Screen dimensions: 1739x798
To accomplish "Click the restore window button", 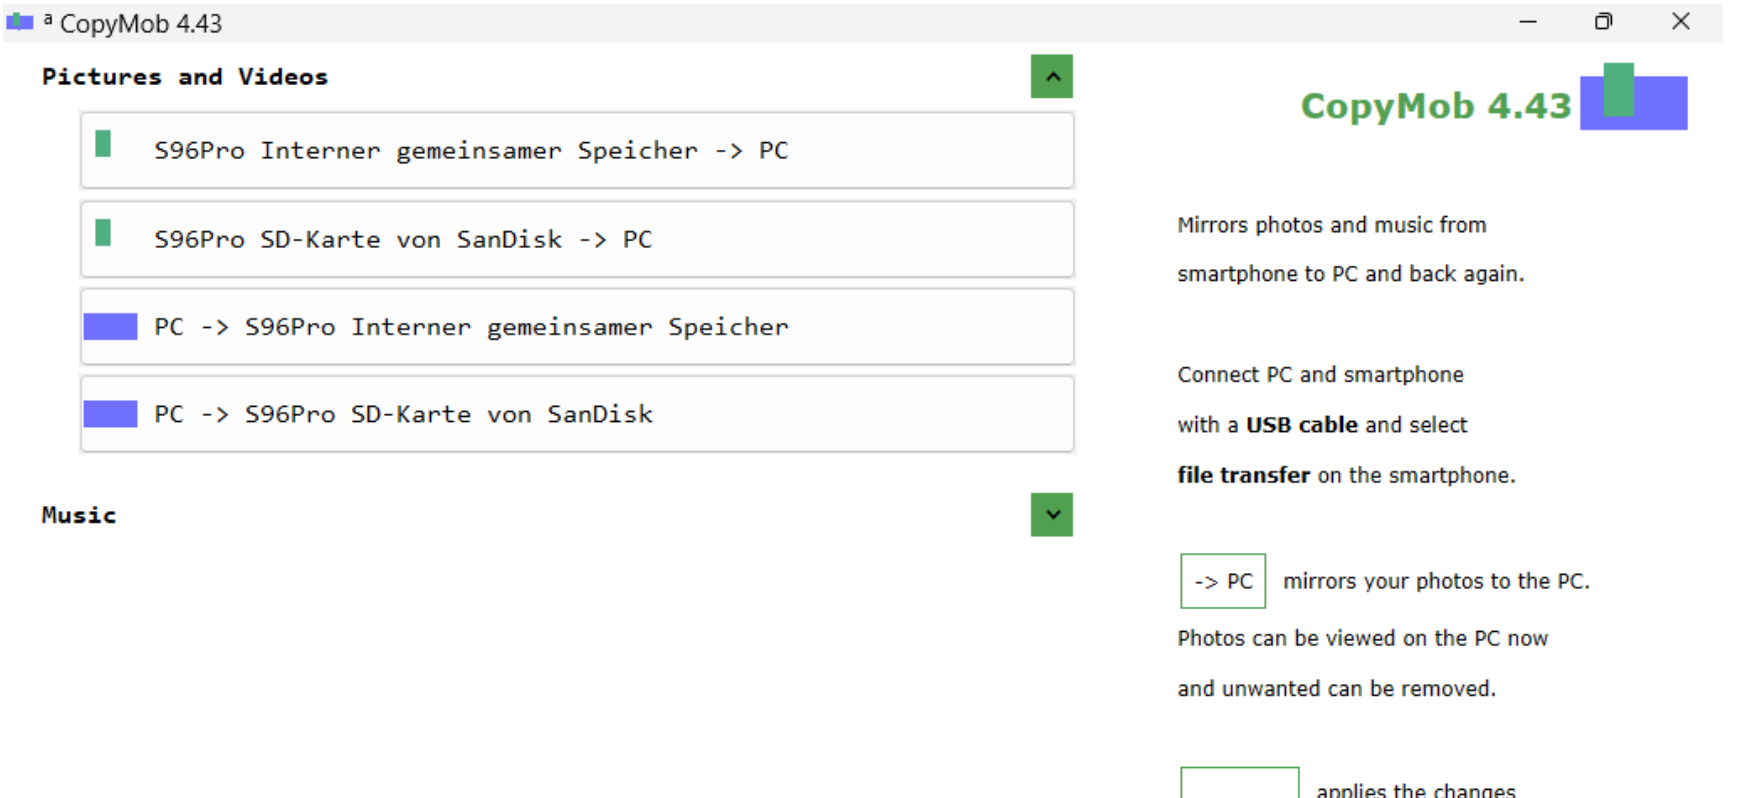I will pyautogui.click(x=1603, y=21).
